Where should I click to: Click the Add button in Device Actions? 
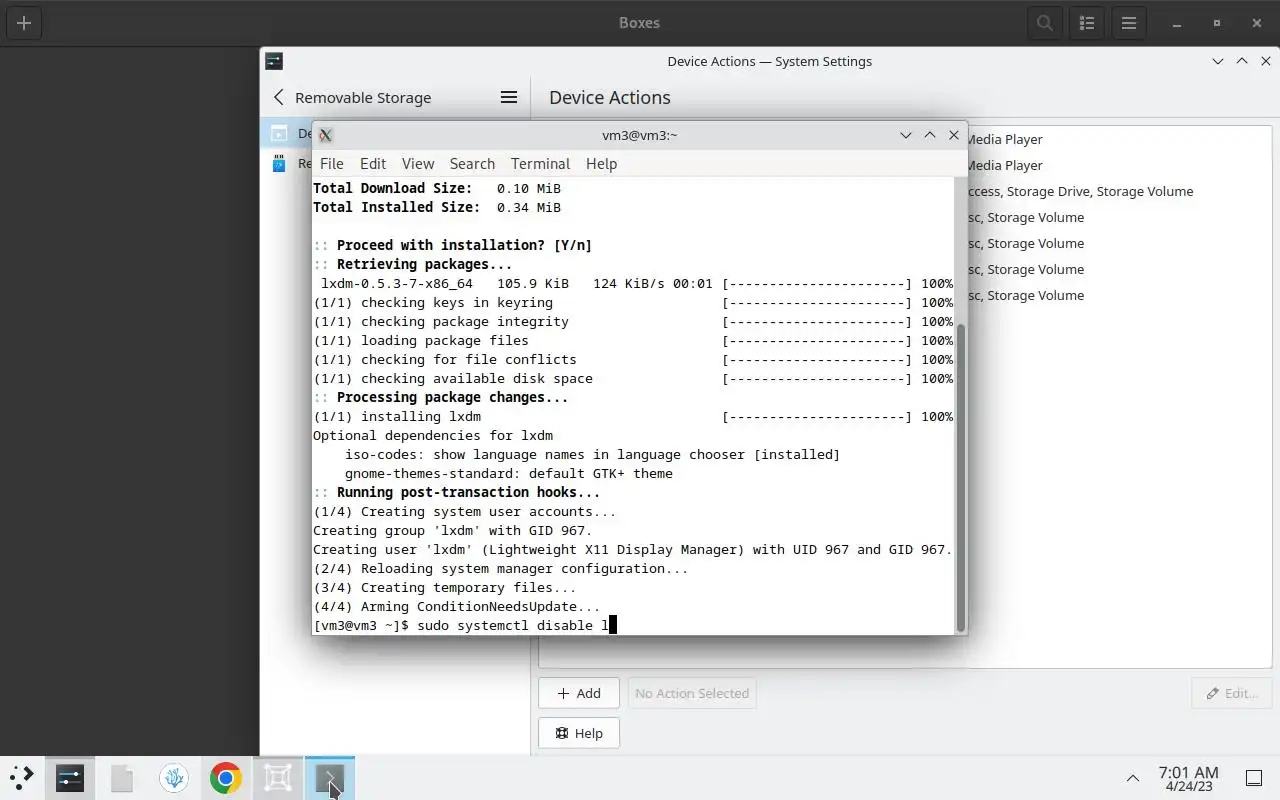[x=579, y=693]
